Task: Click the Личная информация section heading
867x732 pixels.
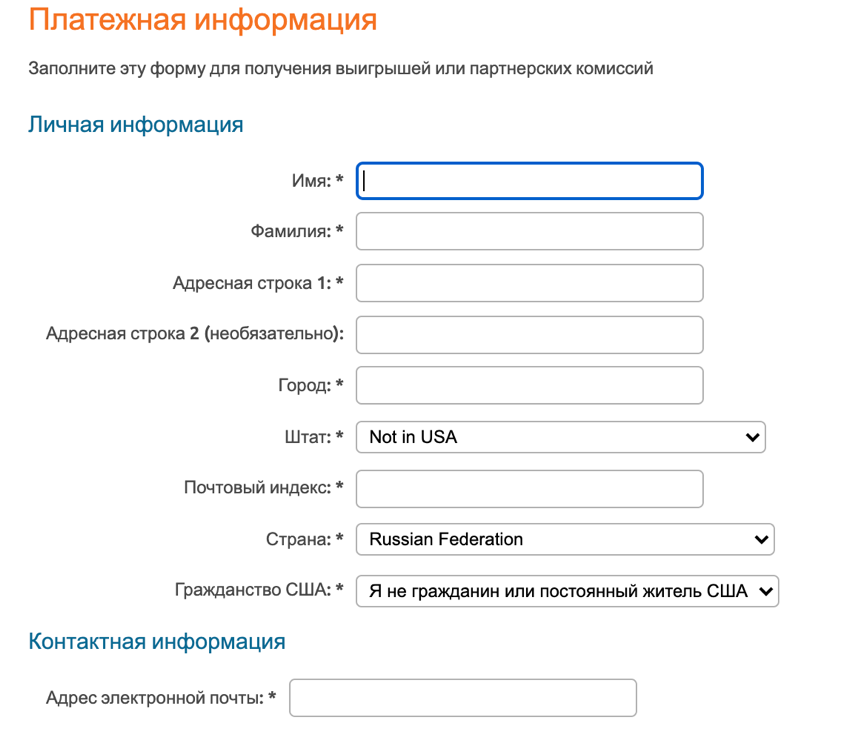Action: [x=135, y=124]
